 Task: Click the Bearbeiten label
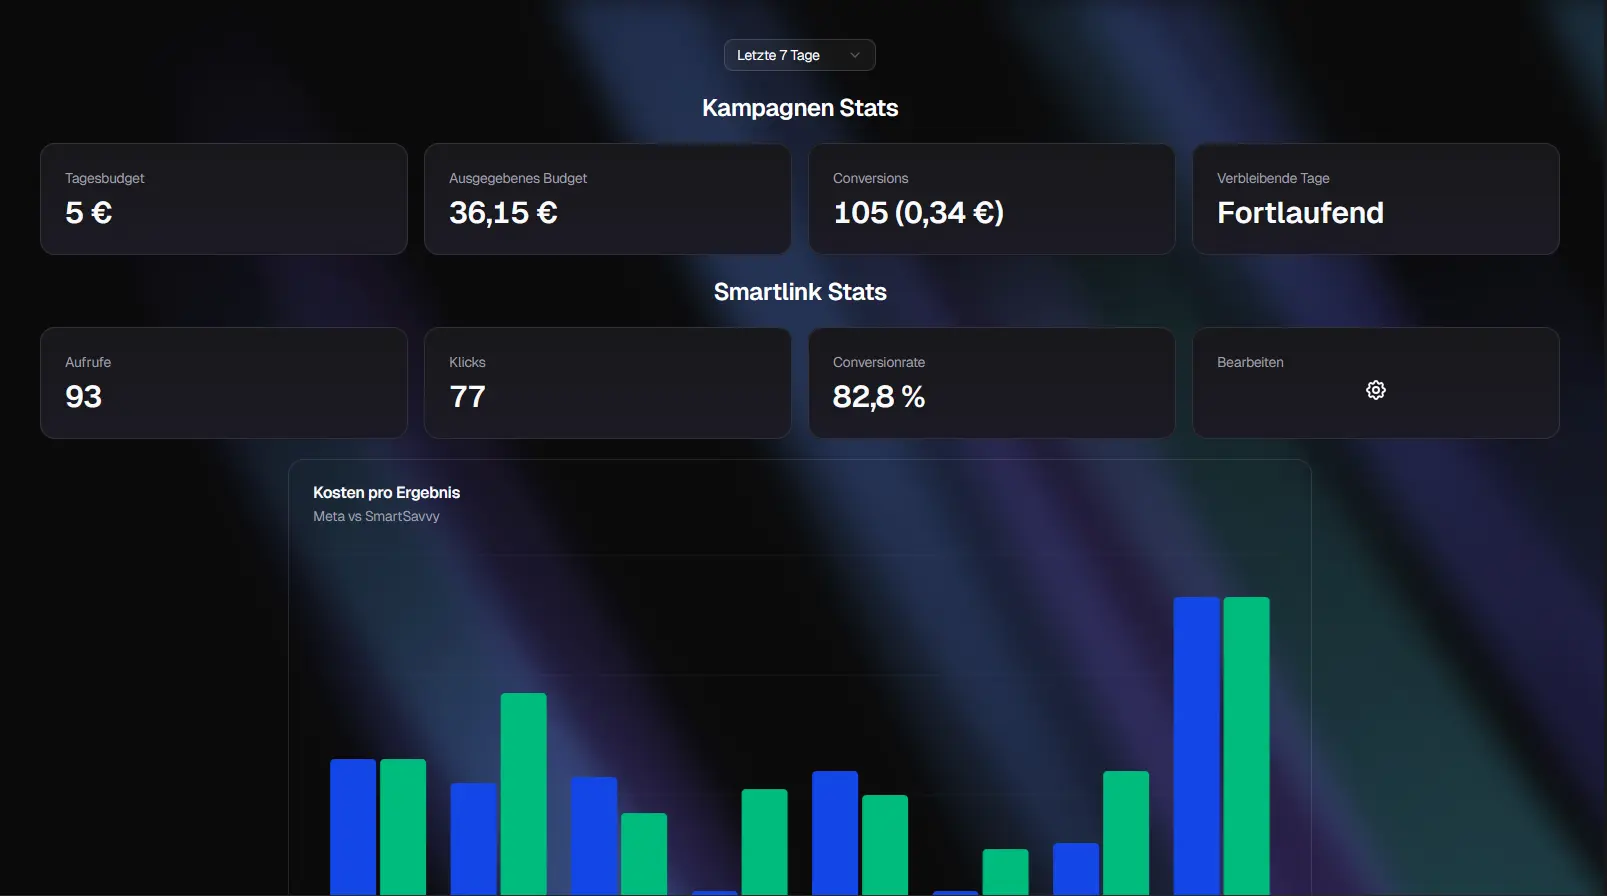click(x=1250, y=362)
